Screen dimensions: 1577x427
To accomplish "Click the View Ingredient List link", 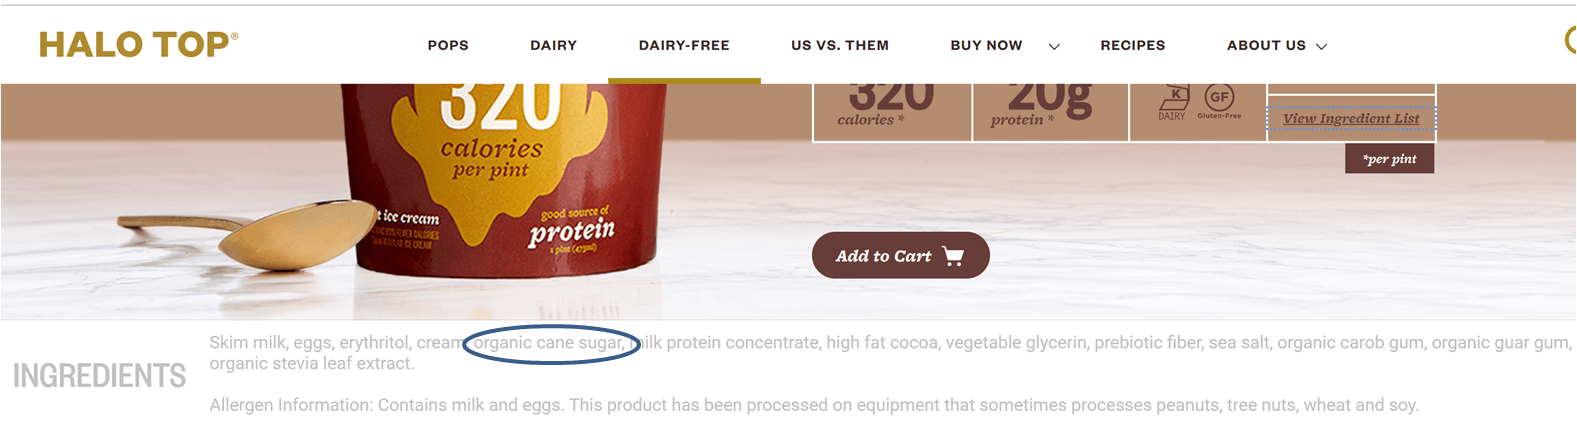I will 1351,118.
